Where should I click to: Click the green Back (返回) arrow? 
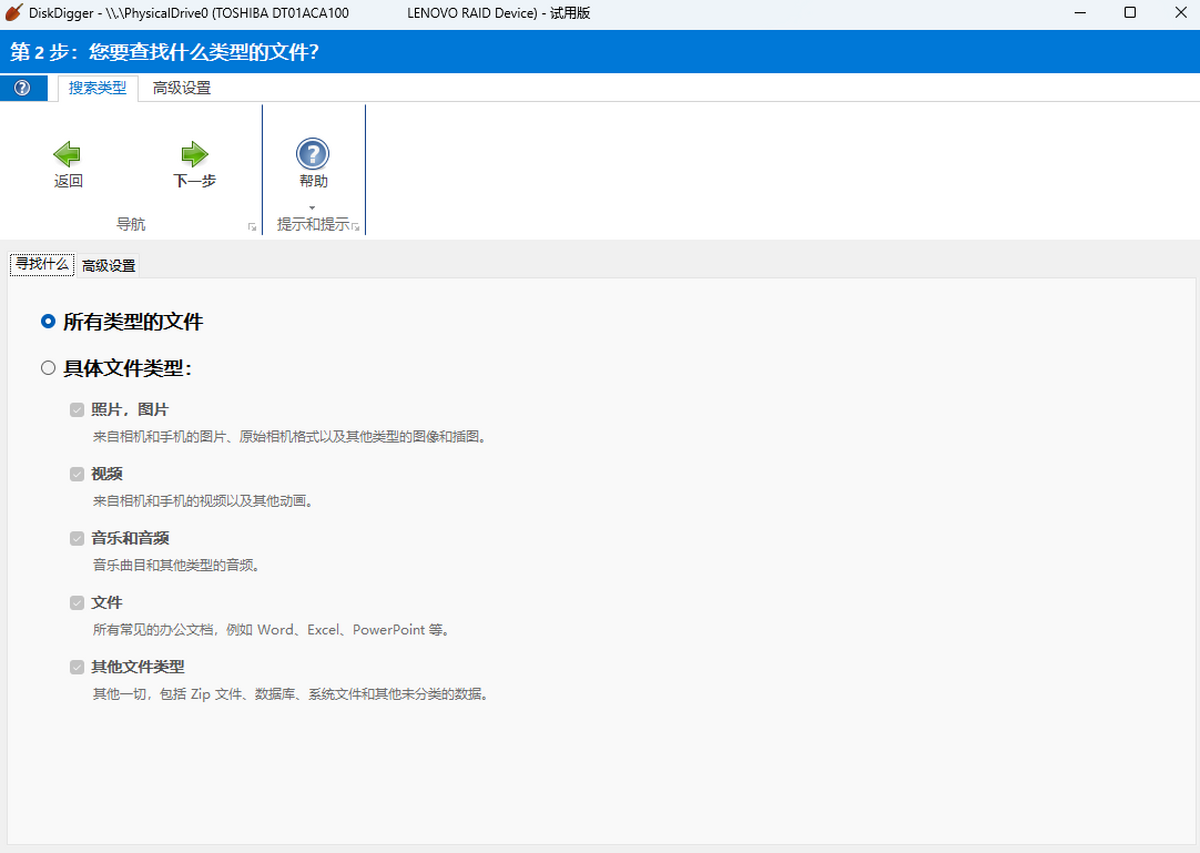click(x=67, y=154)
